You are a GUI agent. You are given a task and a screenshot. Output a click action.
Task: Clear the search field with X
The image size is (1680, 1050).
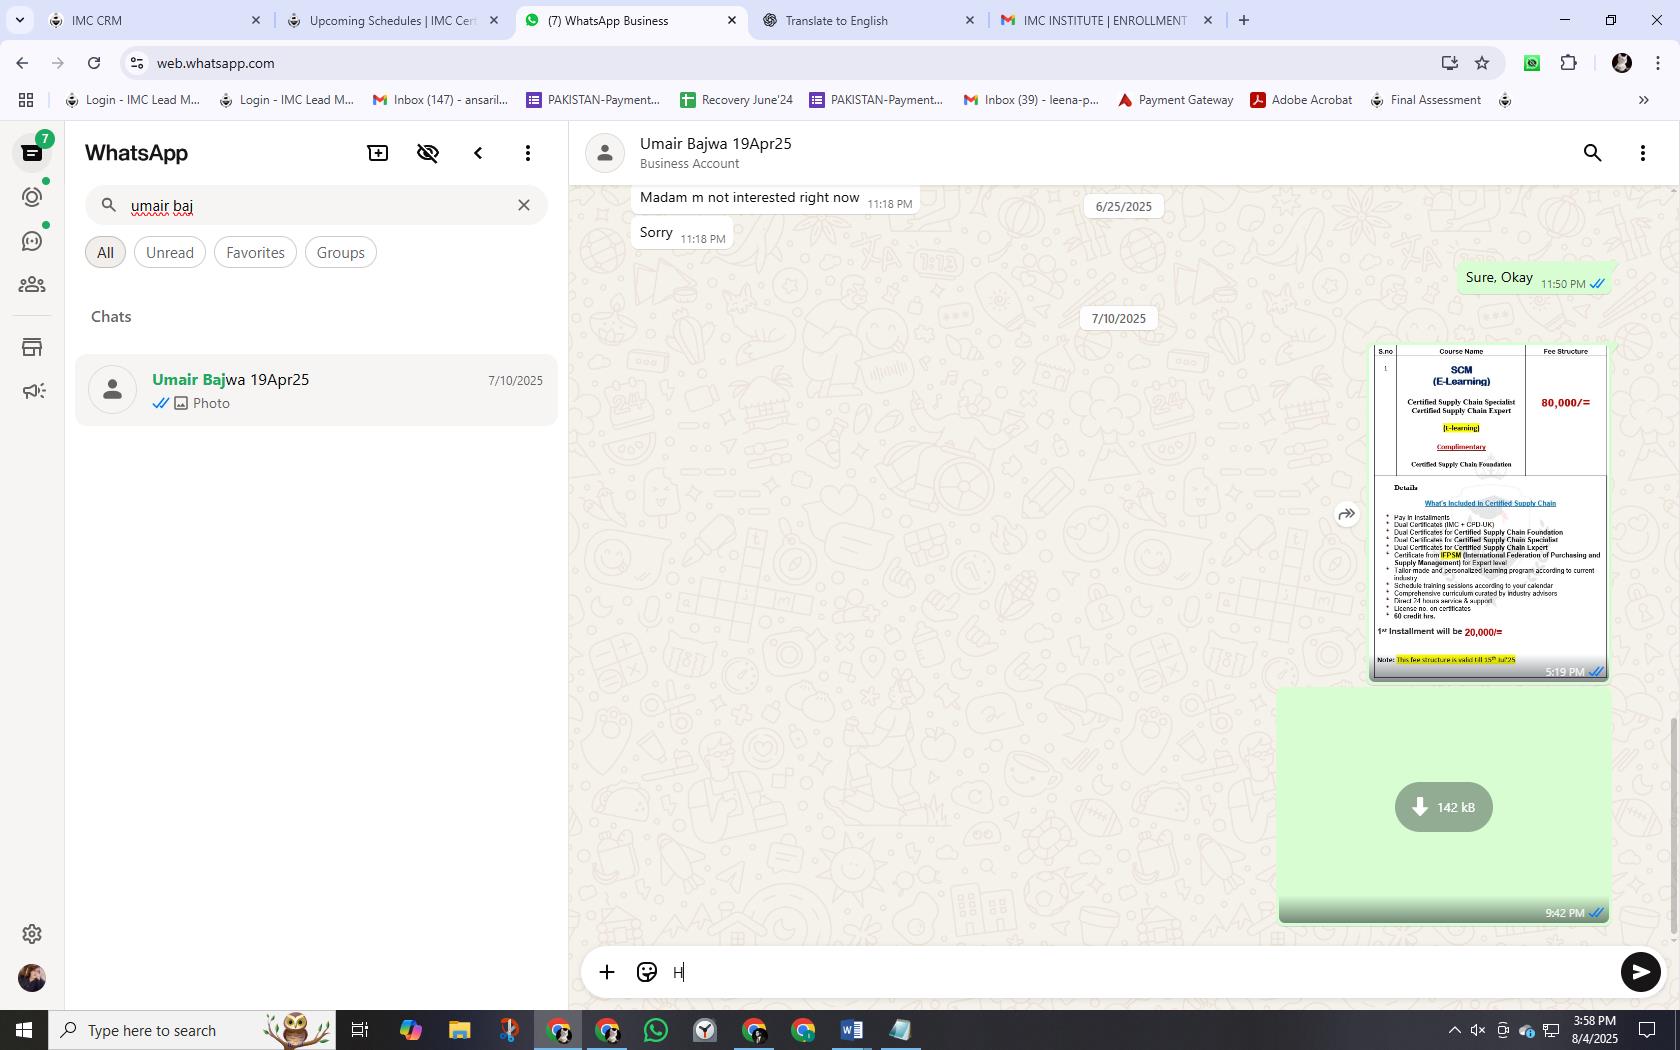coord(524,205)
